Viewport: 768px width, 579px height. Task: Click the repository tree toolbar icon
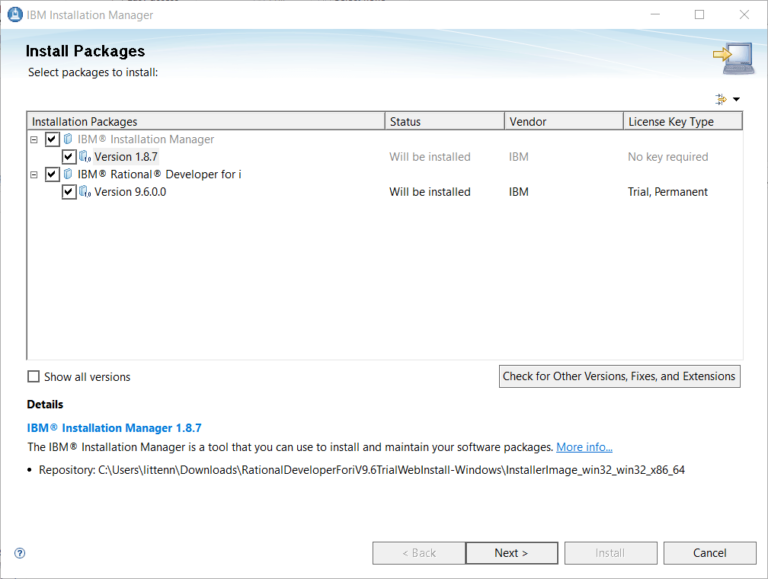point(721,99)
